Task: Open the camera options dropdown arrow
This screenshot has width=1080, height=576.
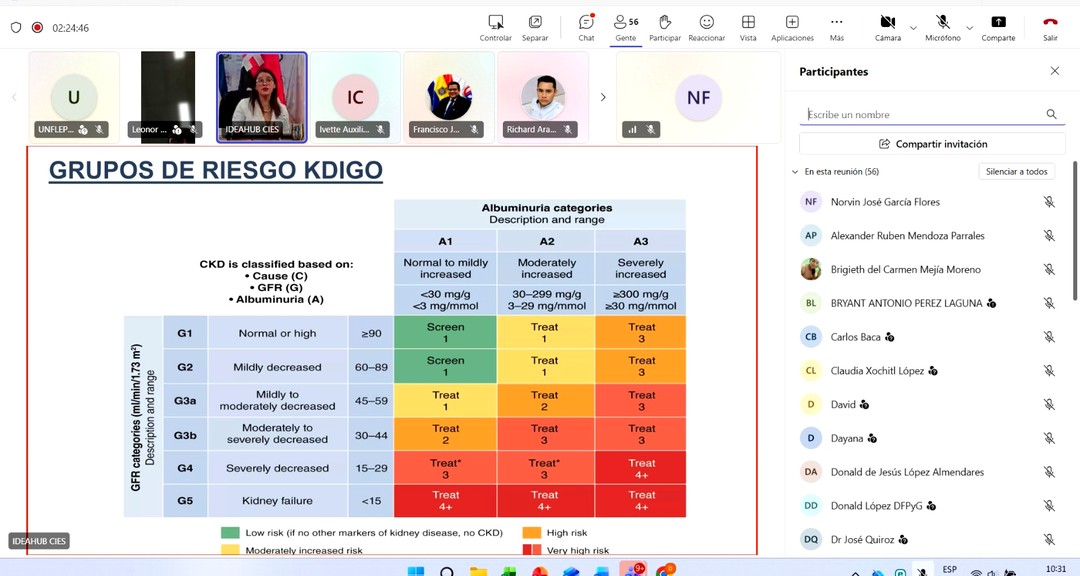Action: [913, 28]
